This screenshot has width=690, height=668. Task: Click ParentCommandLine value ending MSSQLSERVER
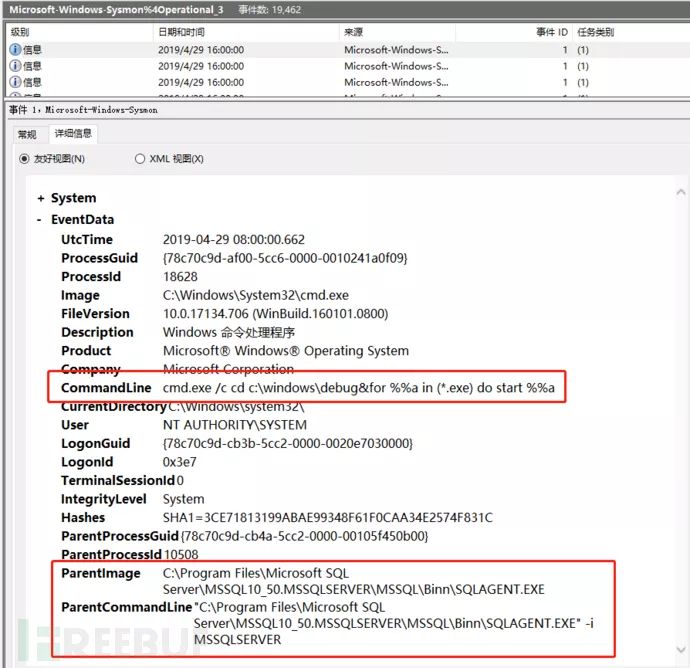pyautogui.click(x=394, y=623)
